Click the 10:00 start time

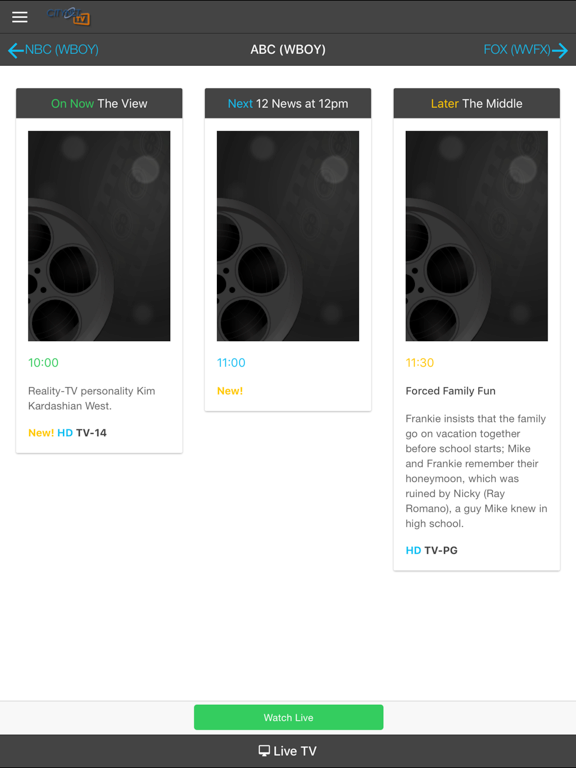coord(44,362)
